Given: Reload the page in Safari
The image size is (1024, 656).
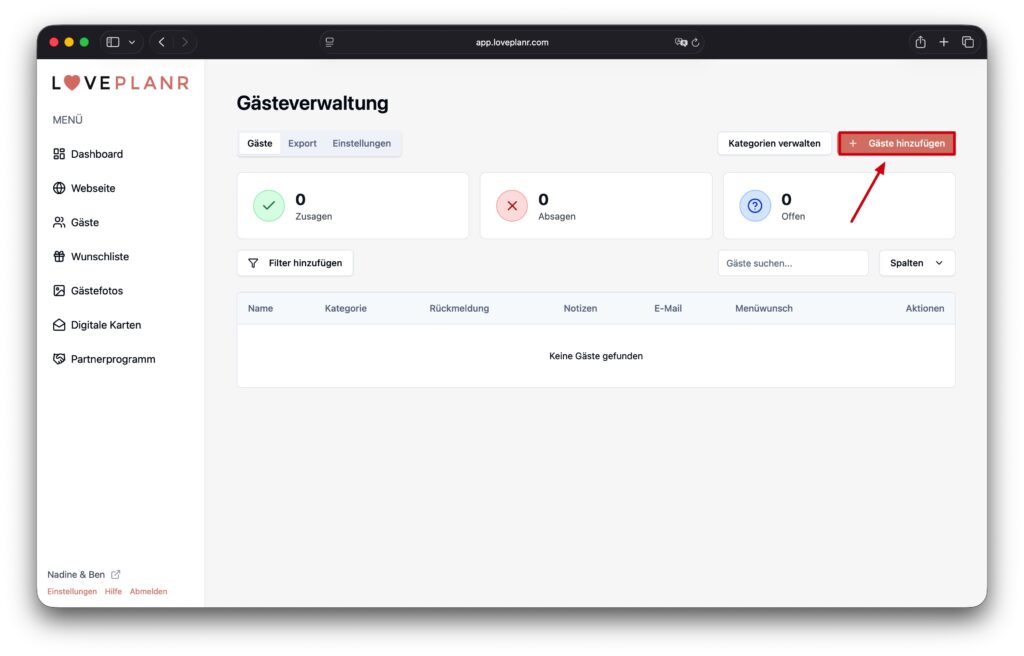Looking at the screenshot, I should 696,42.
